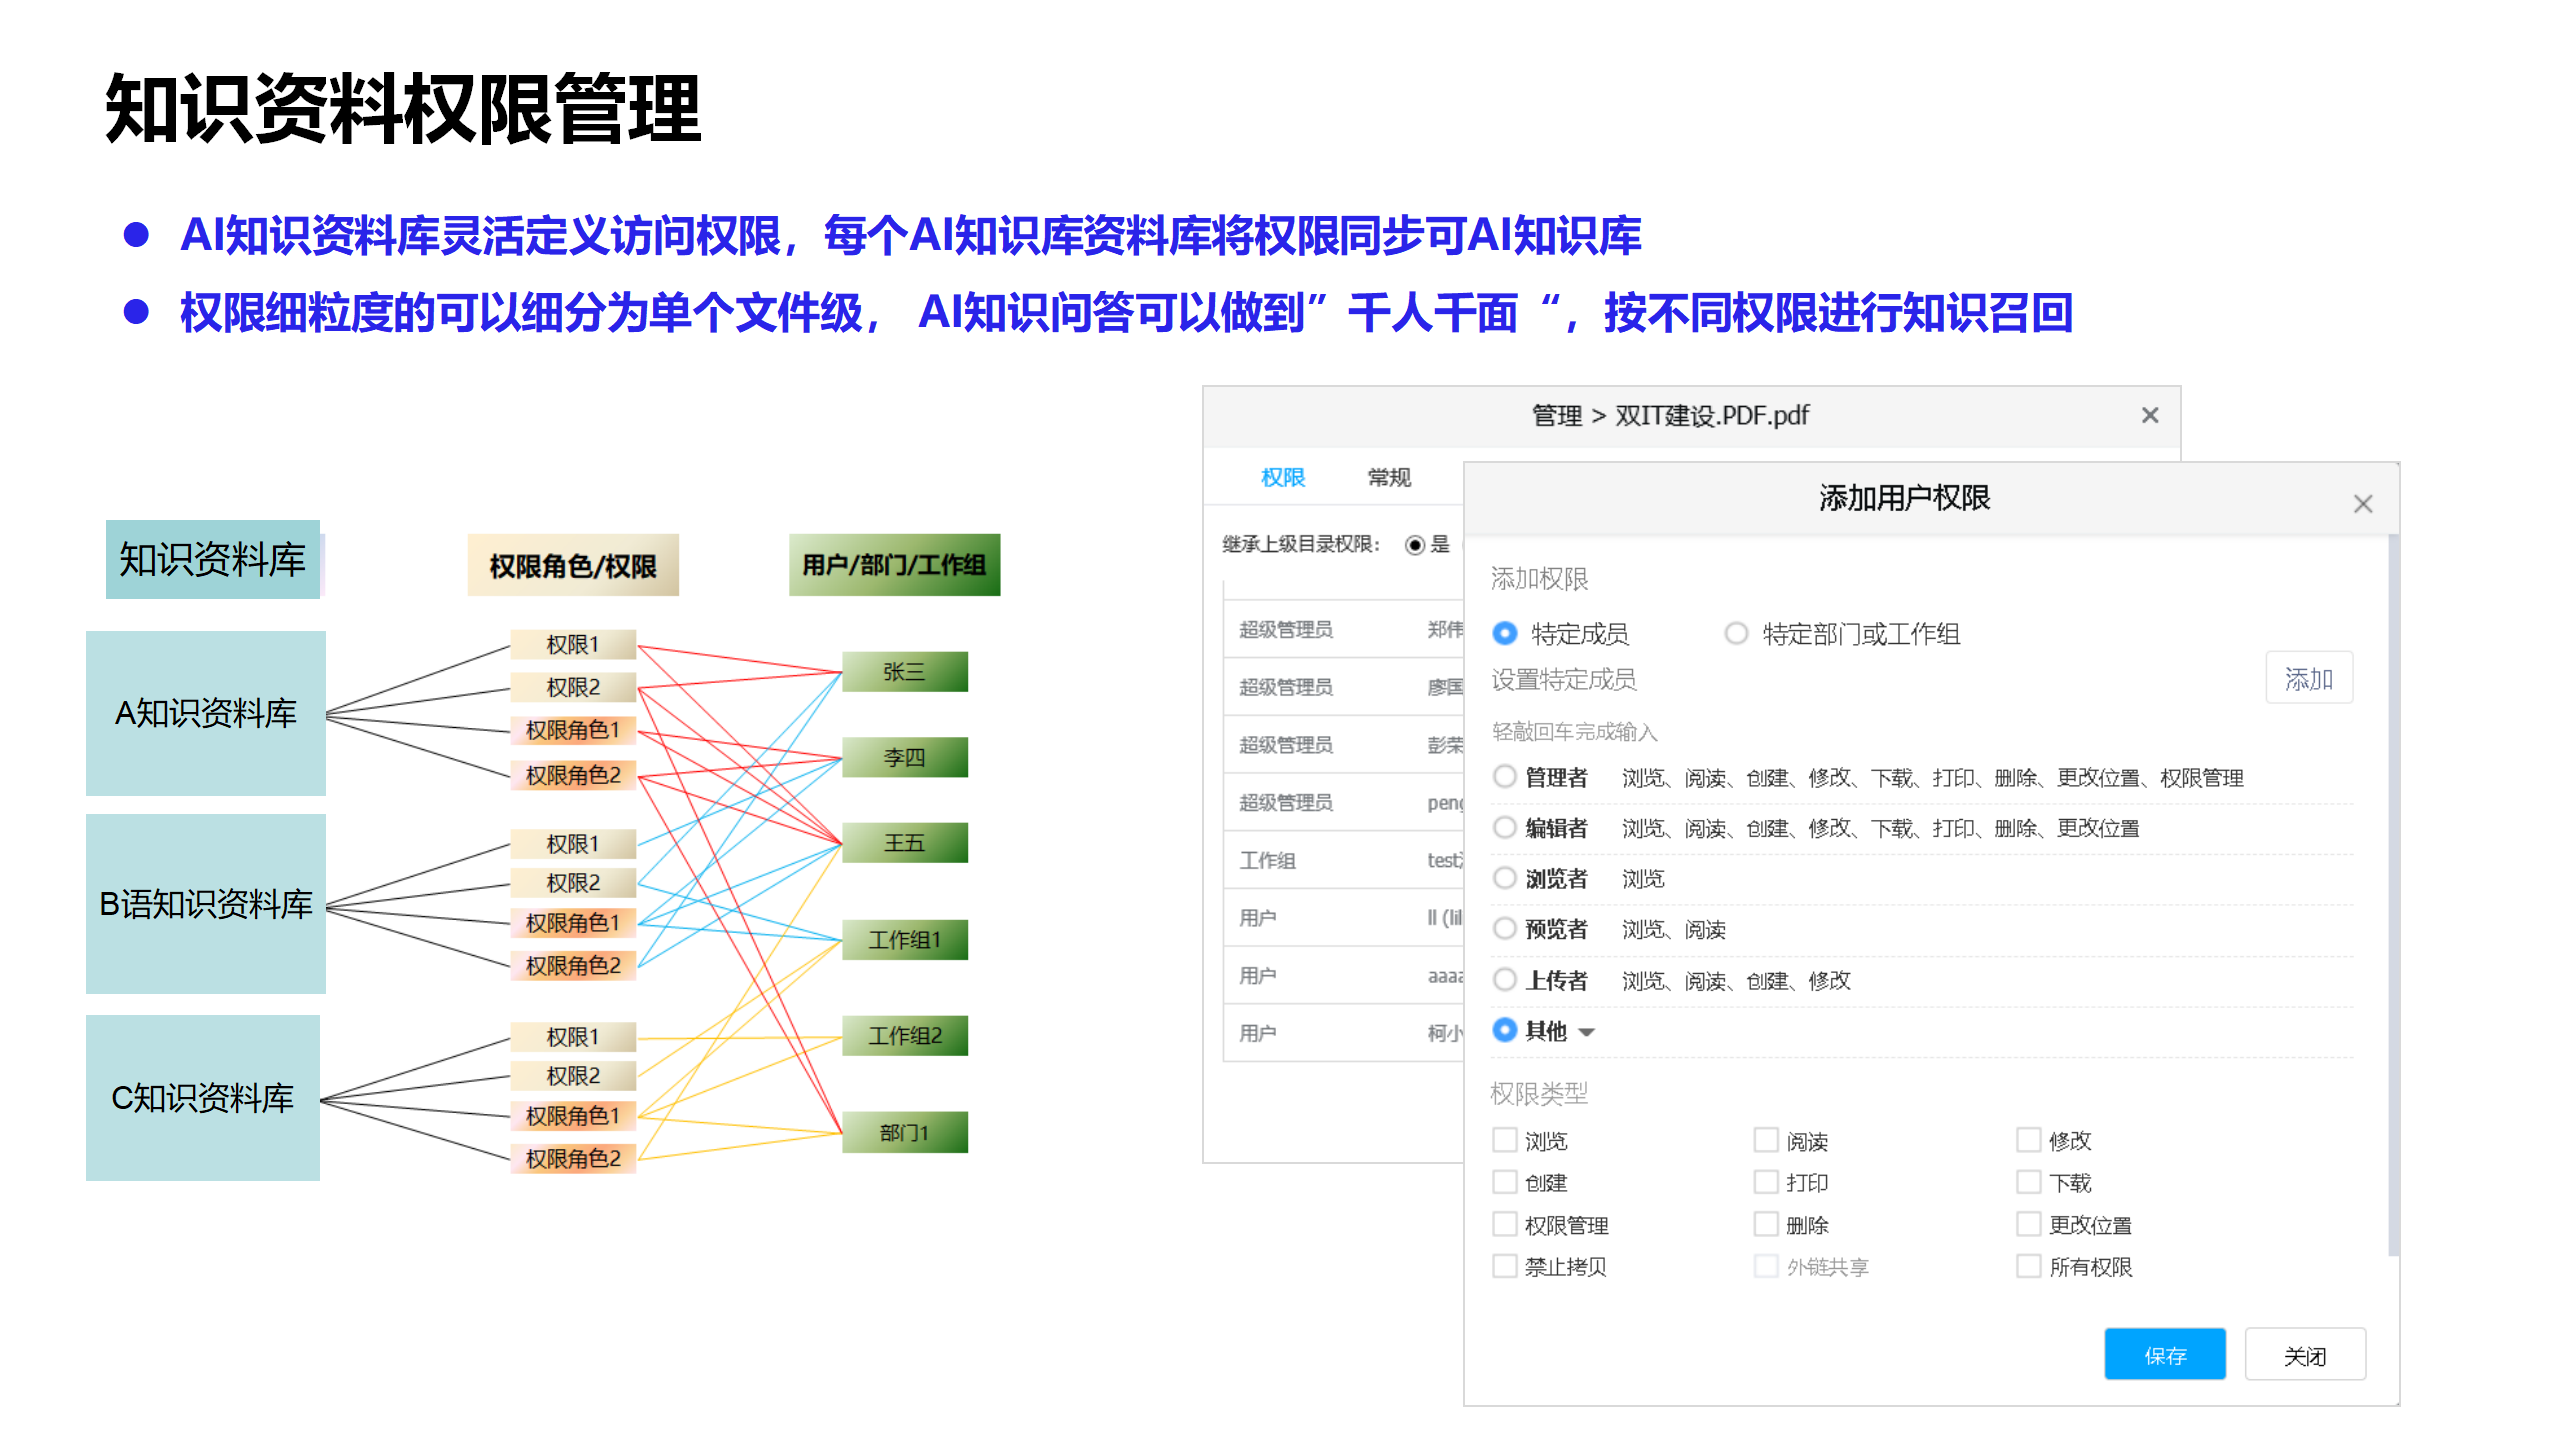
Task: Select 是 for 继承上级目录权限
Action: pyautogui.click(x=1414, y=545)
